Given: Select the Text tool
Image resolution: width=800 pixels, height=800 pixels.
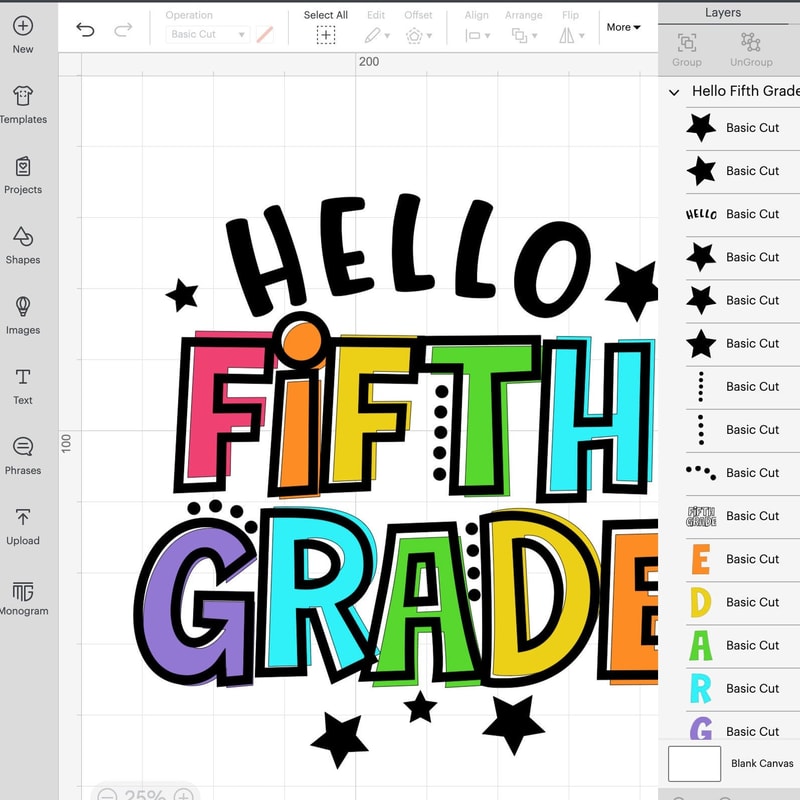Looking at the screenshot, I should click(x=23, y=383).
